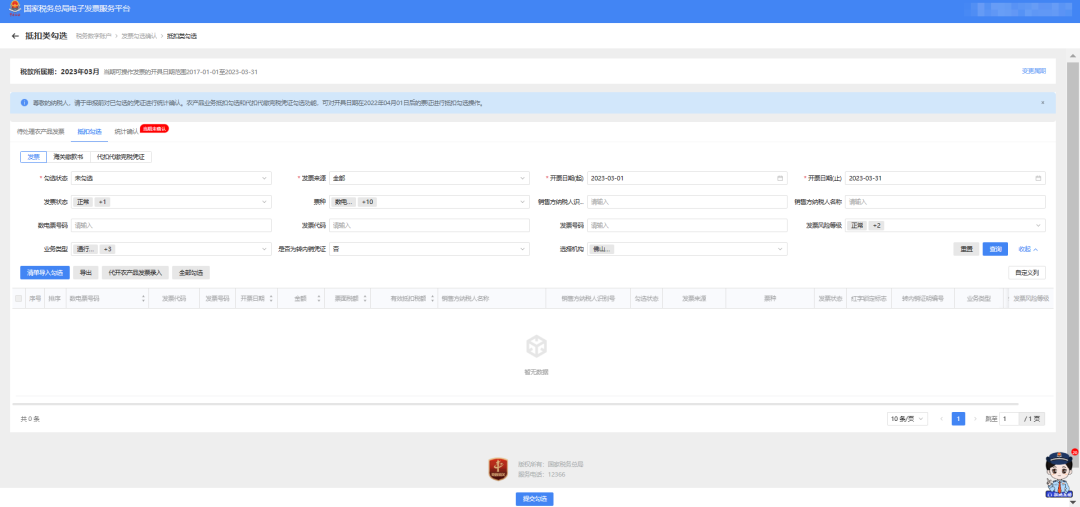This screenshot has width=1080, height=507.
Task: Close the blue notice banner
Action: [x=1041, y=102]
